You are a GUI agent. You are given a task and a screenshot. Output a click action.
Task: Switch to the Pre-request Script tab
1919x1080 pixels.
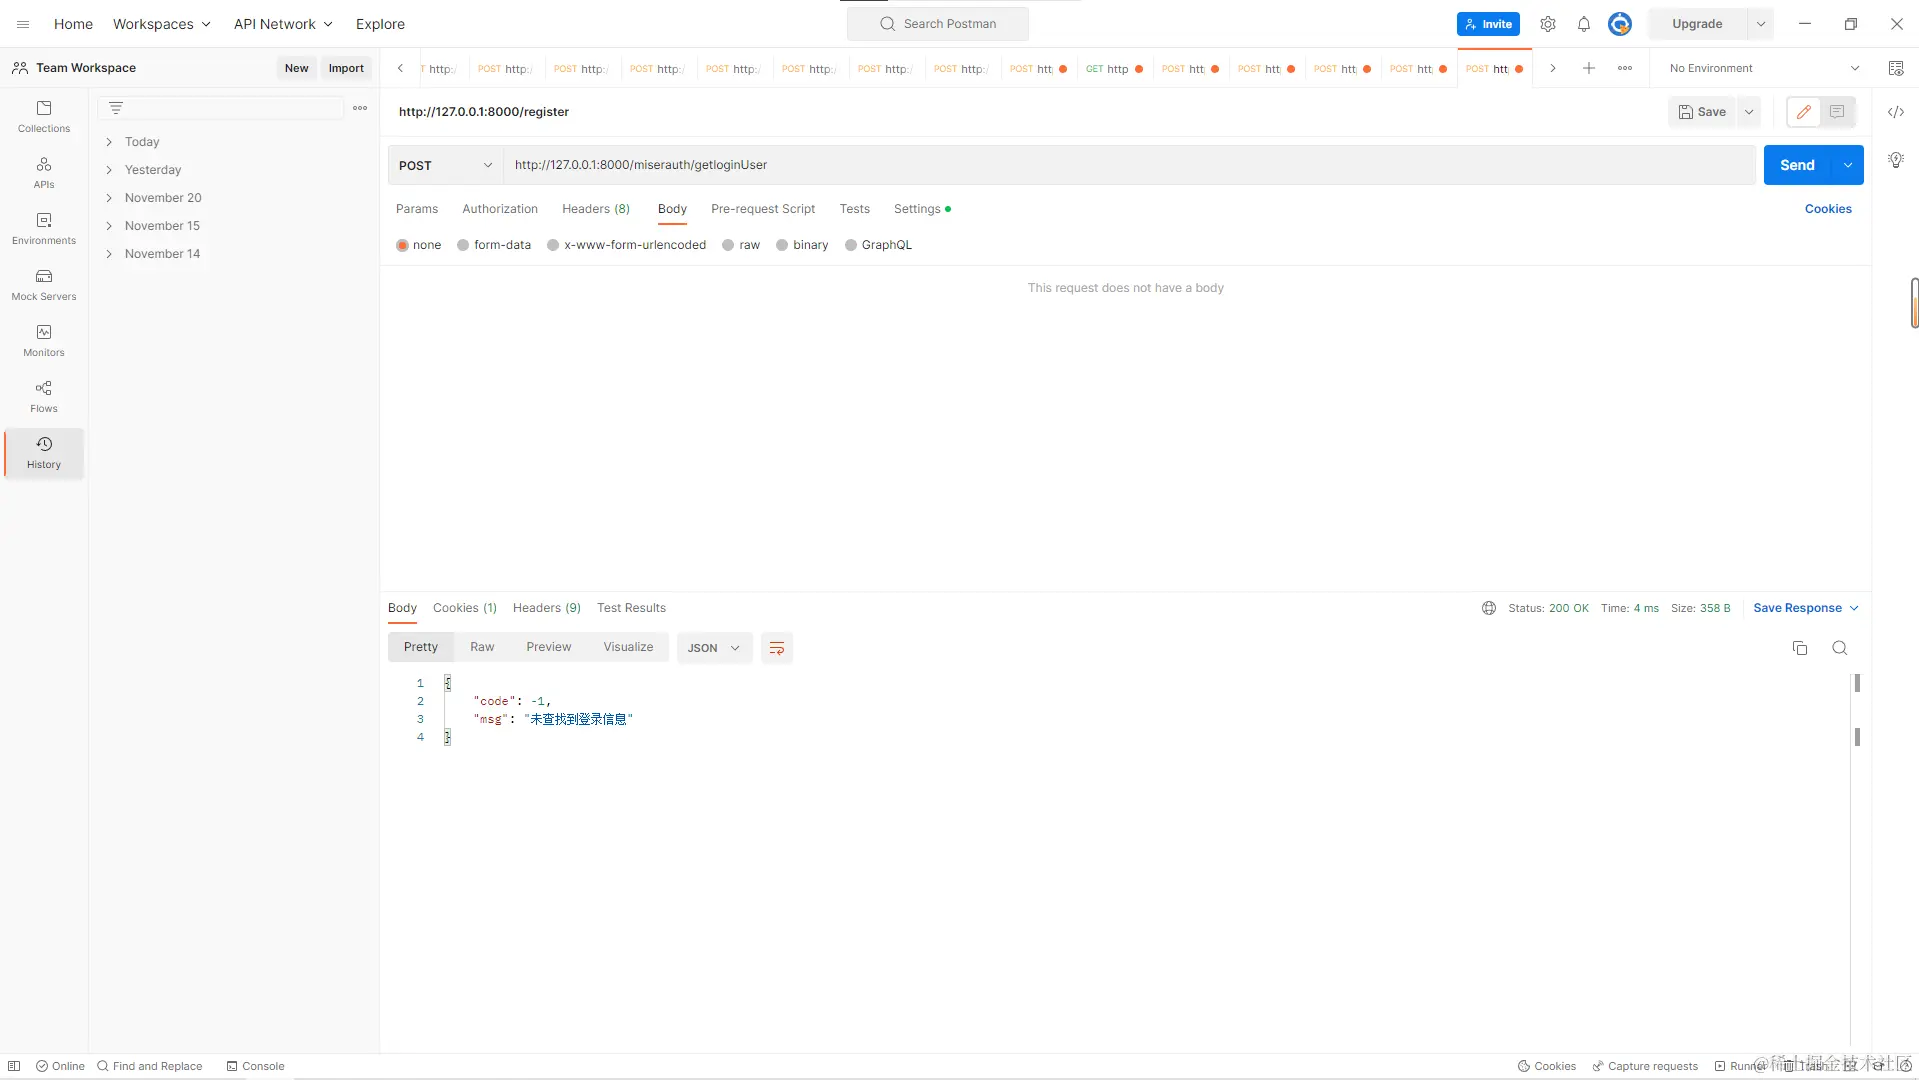[763, 209]
